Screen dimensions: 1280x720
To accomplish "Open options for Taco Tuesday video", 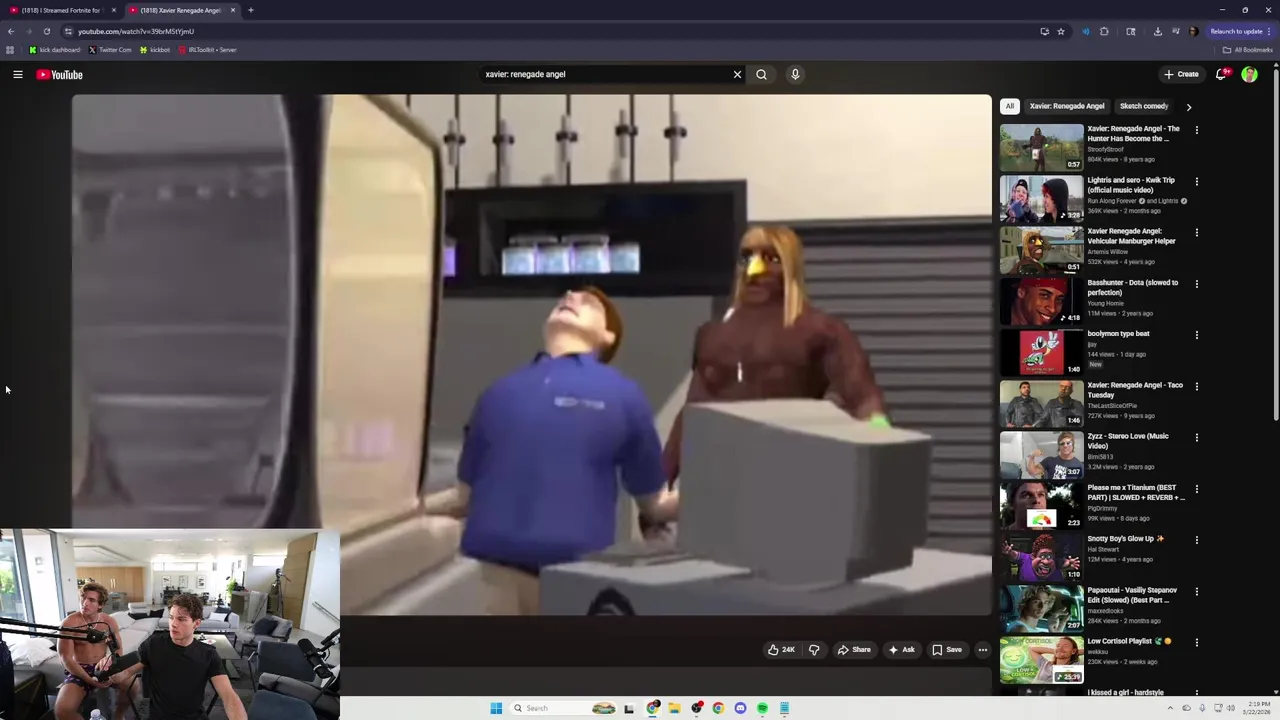I will click(x=1196, y=386).
